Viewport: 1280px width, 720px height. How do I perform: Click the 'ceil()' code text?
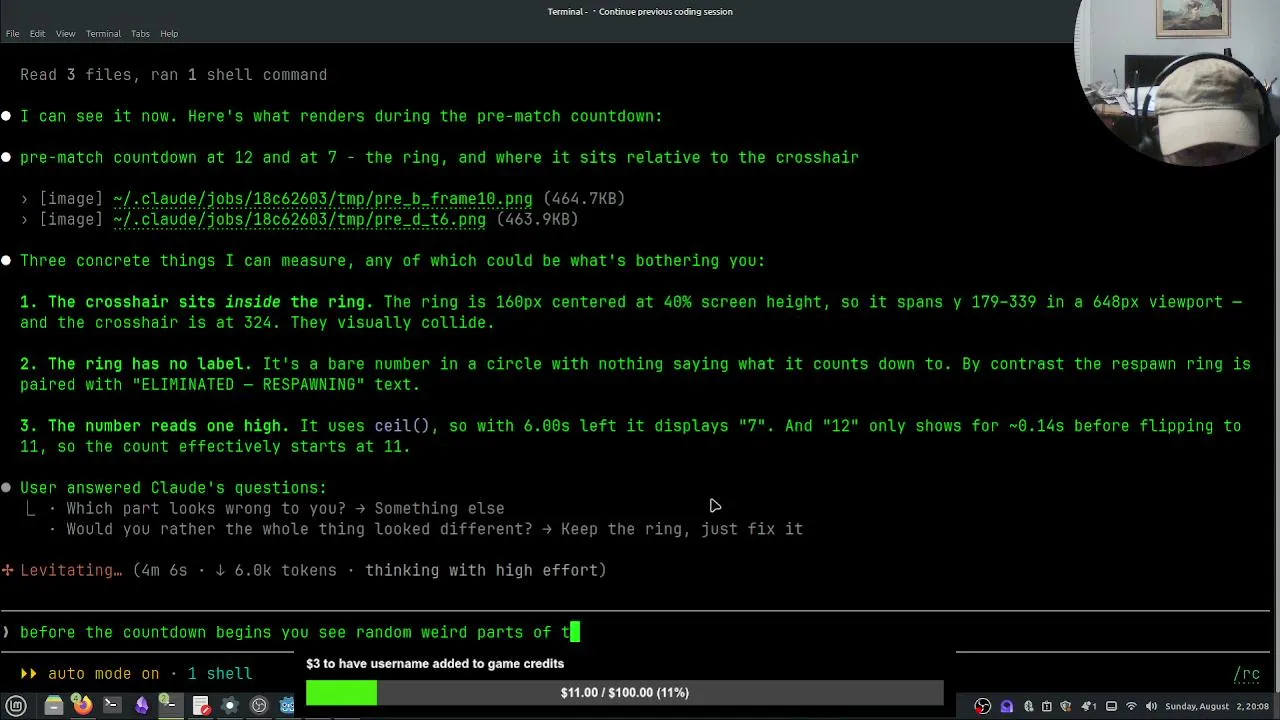[402, 426]
